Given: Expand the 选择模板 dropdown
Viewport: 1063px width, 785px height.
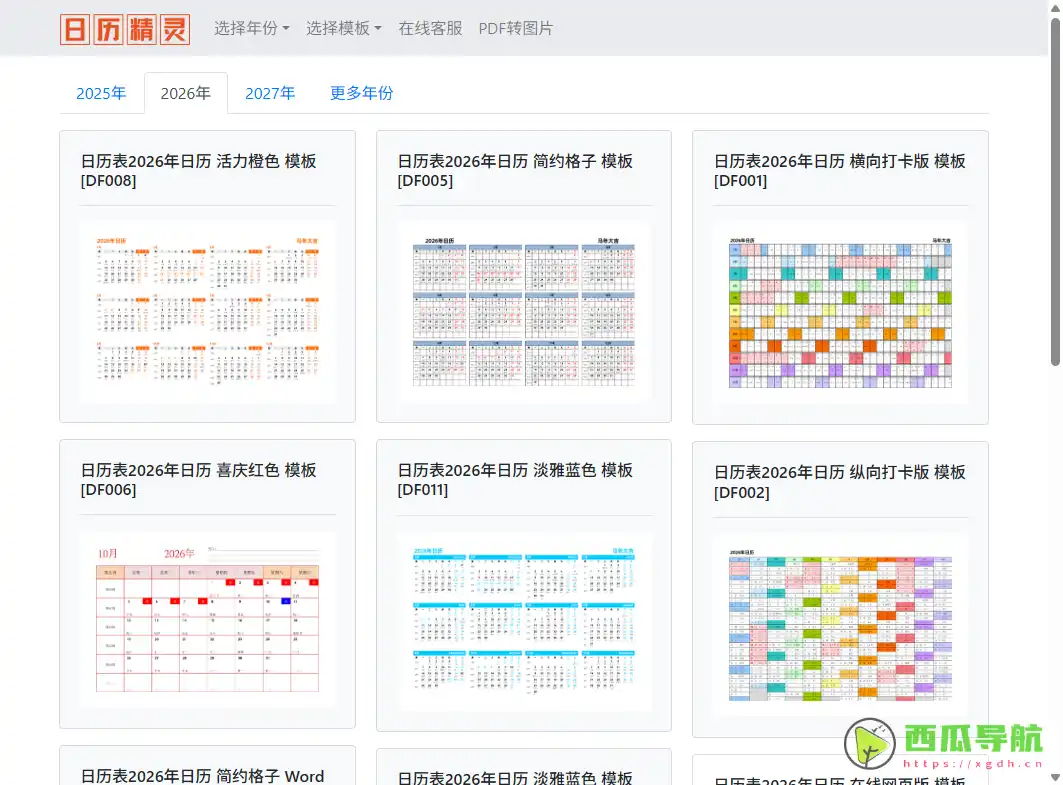Looking at the screenshot, I should (x=343, y=29).
